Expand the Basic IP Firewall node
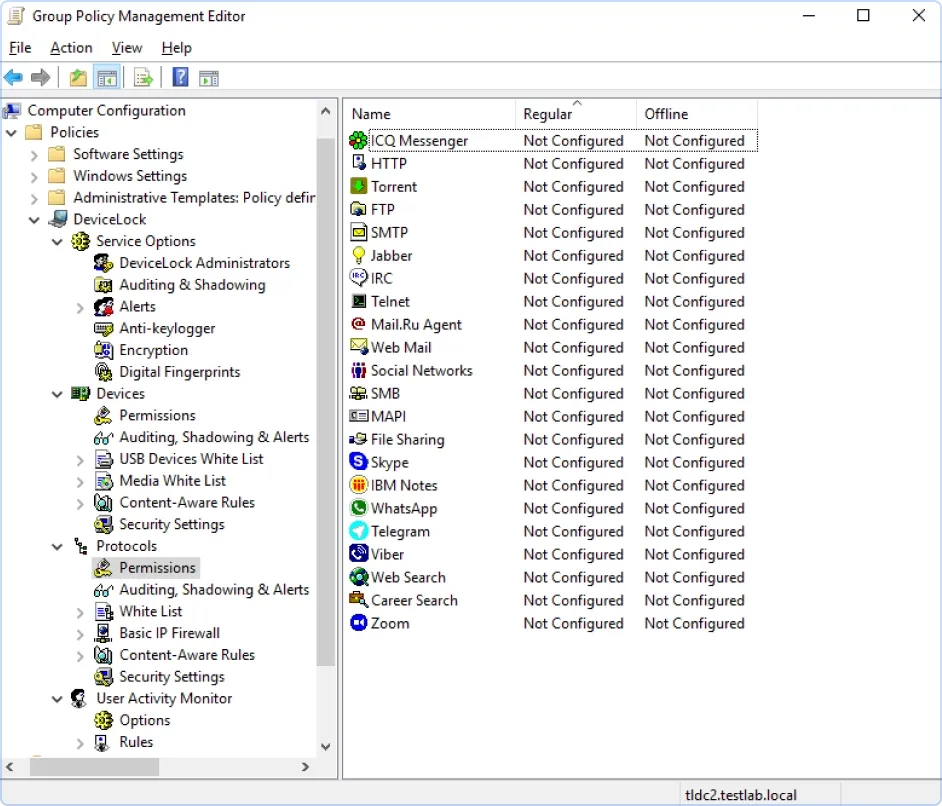942x806 pixels. pyautogui.click(x=80, y=634)
